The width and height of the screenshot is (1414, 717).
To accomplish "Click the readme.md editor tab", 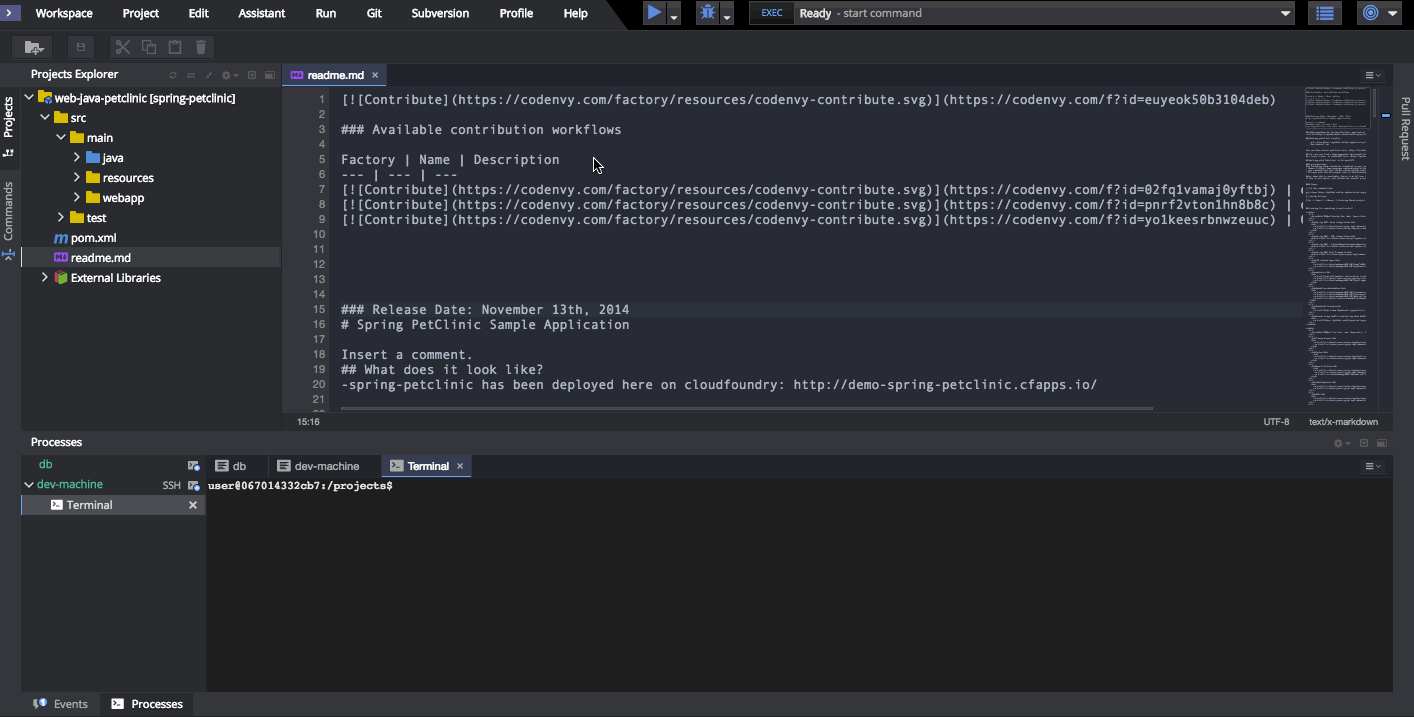I will tap(335, 75).
